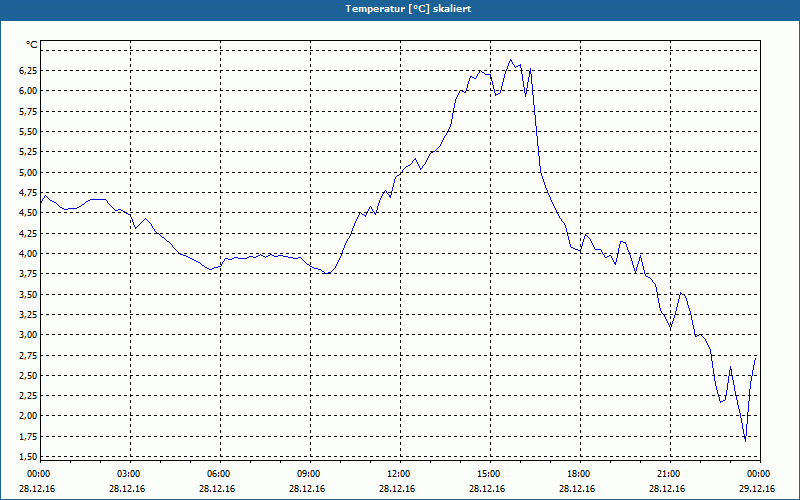Select the 03:00 time label
Screen dimensions: 800x500
point(128,474)
